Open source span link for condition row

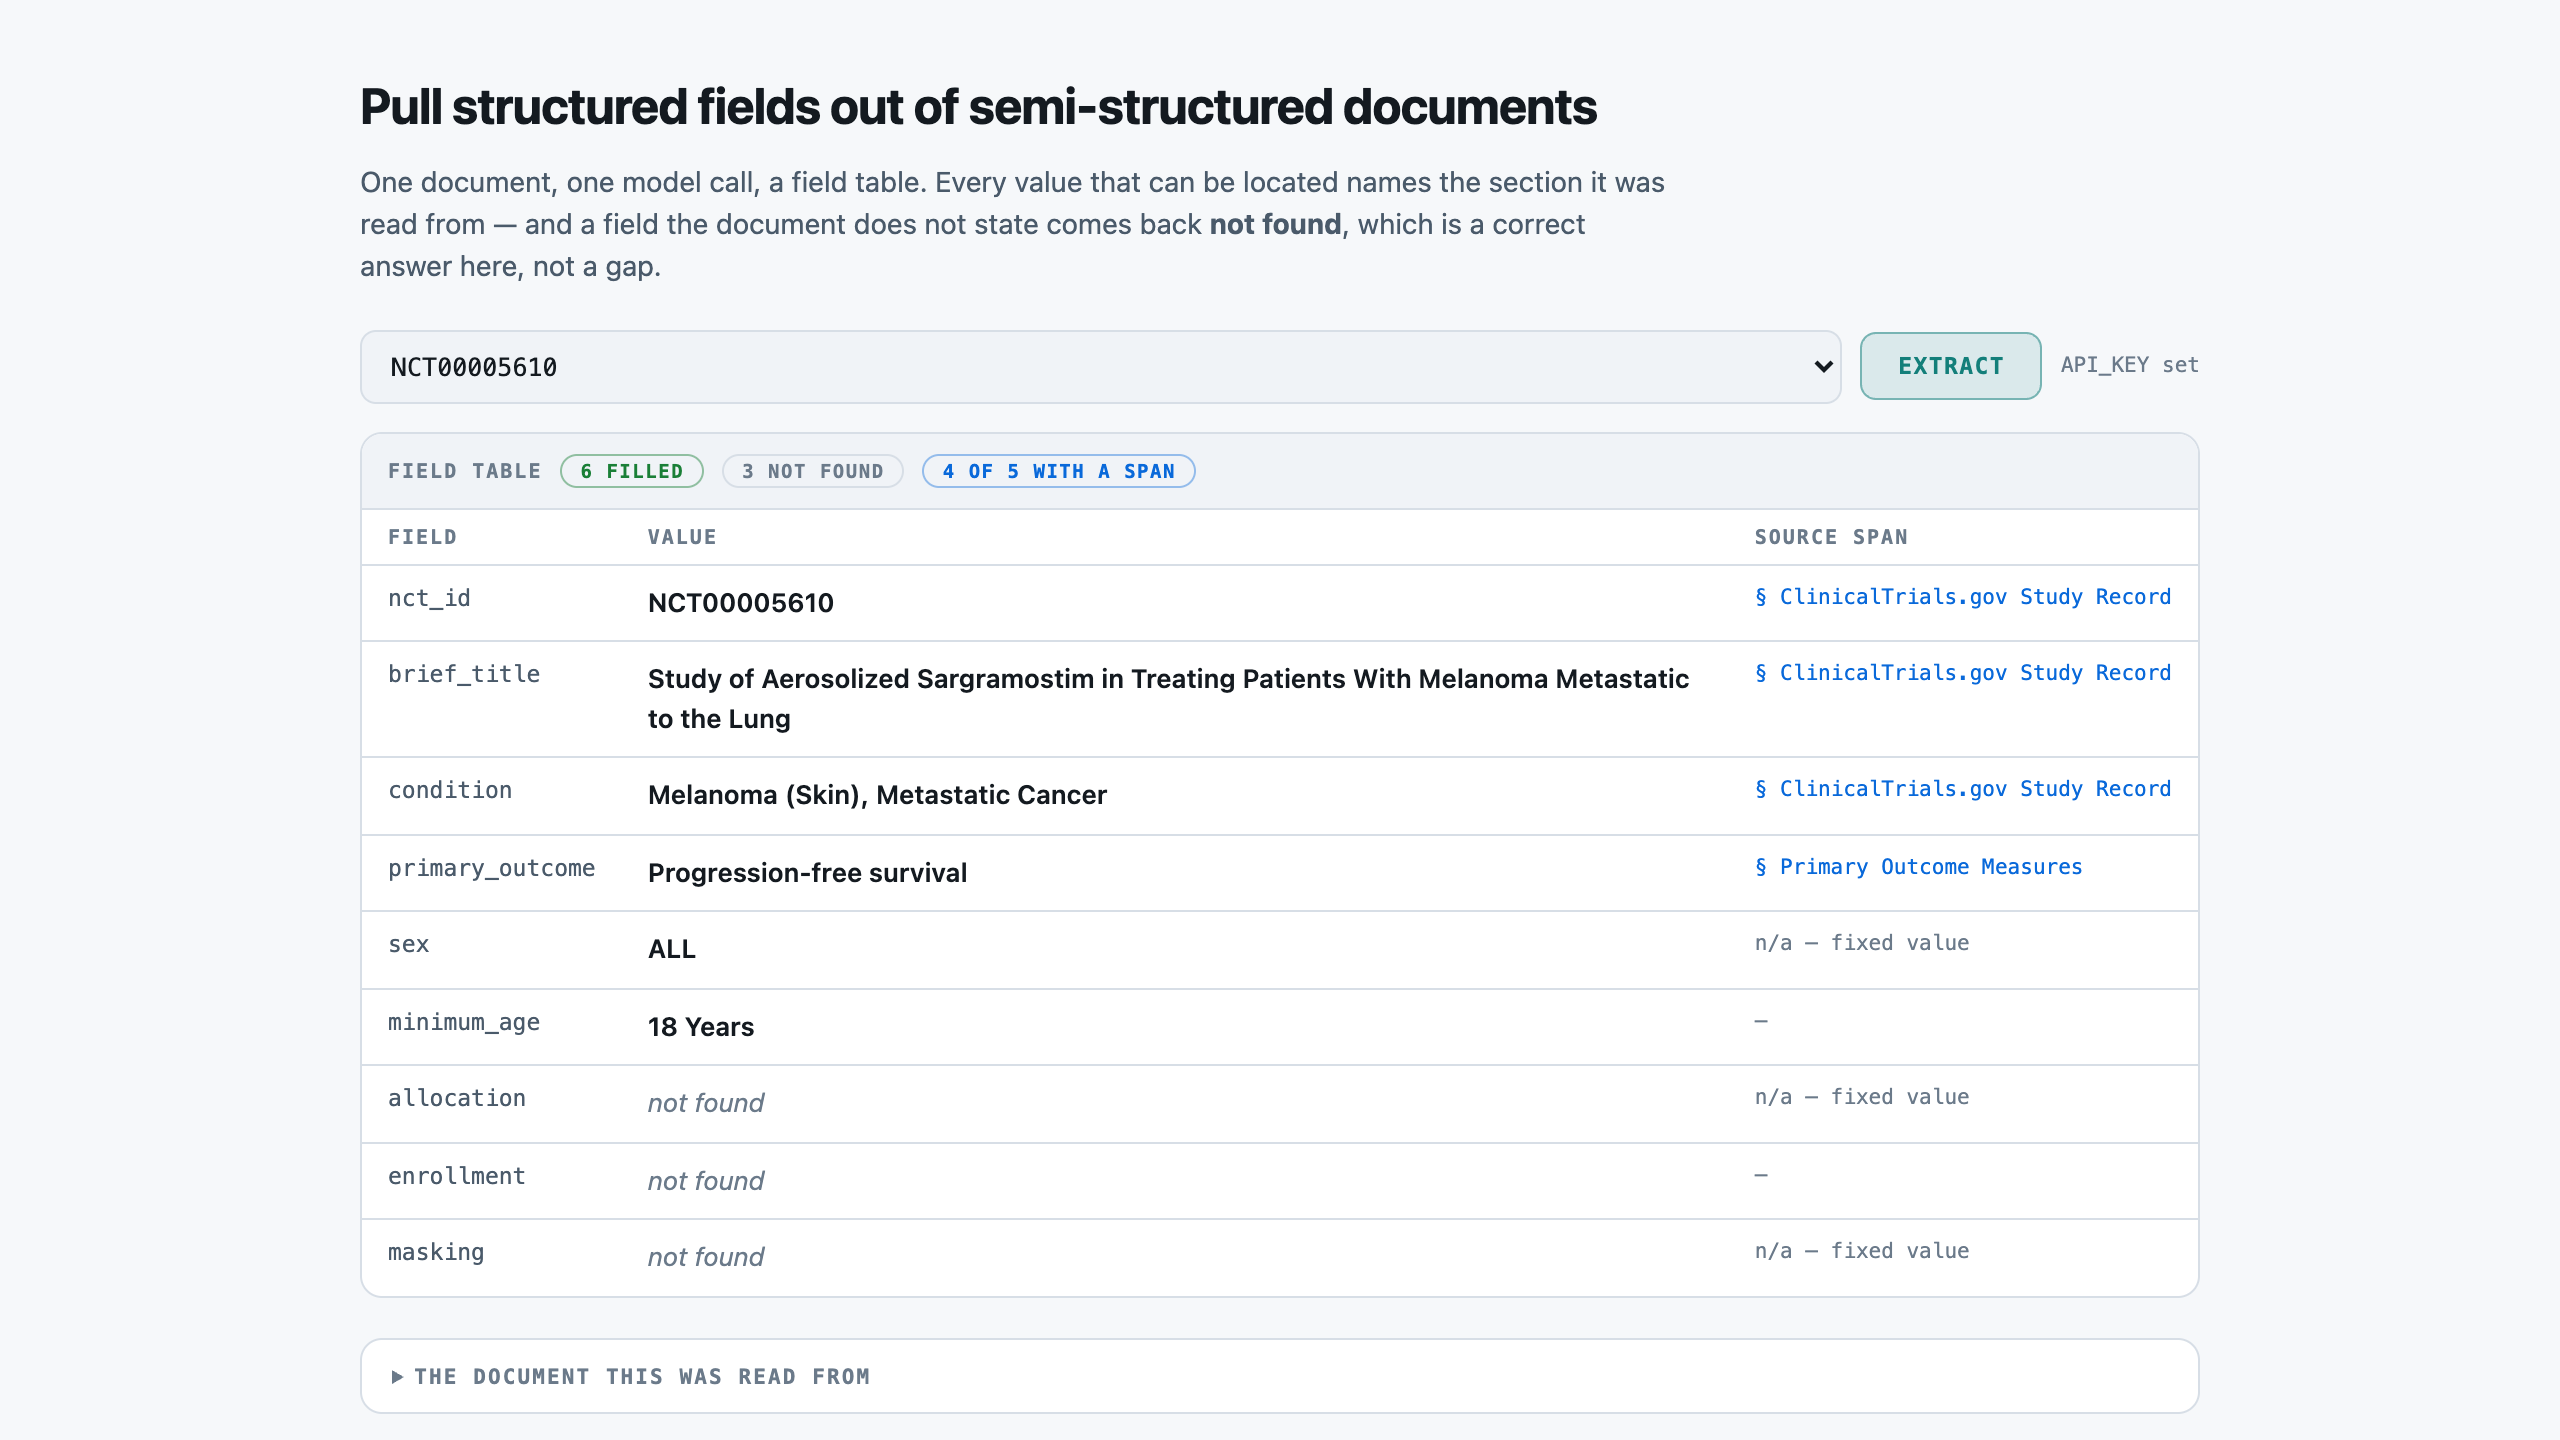coord(1963,789)
